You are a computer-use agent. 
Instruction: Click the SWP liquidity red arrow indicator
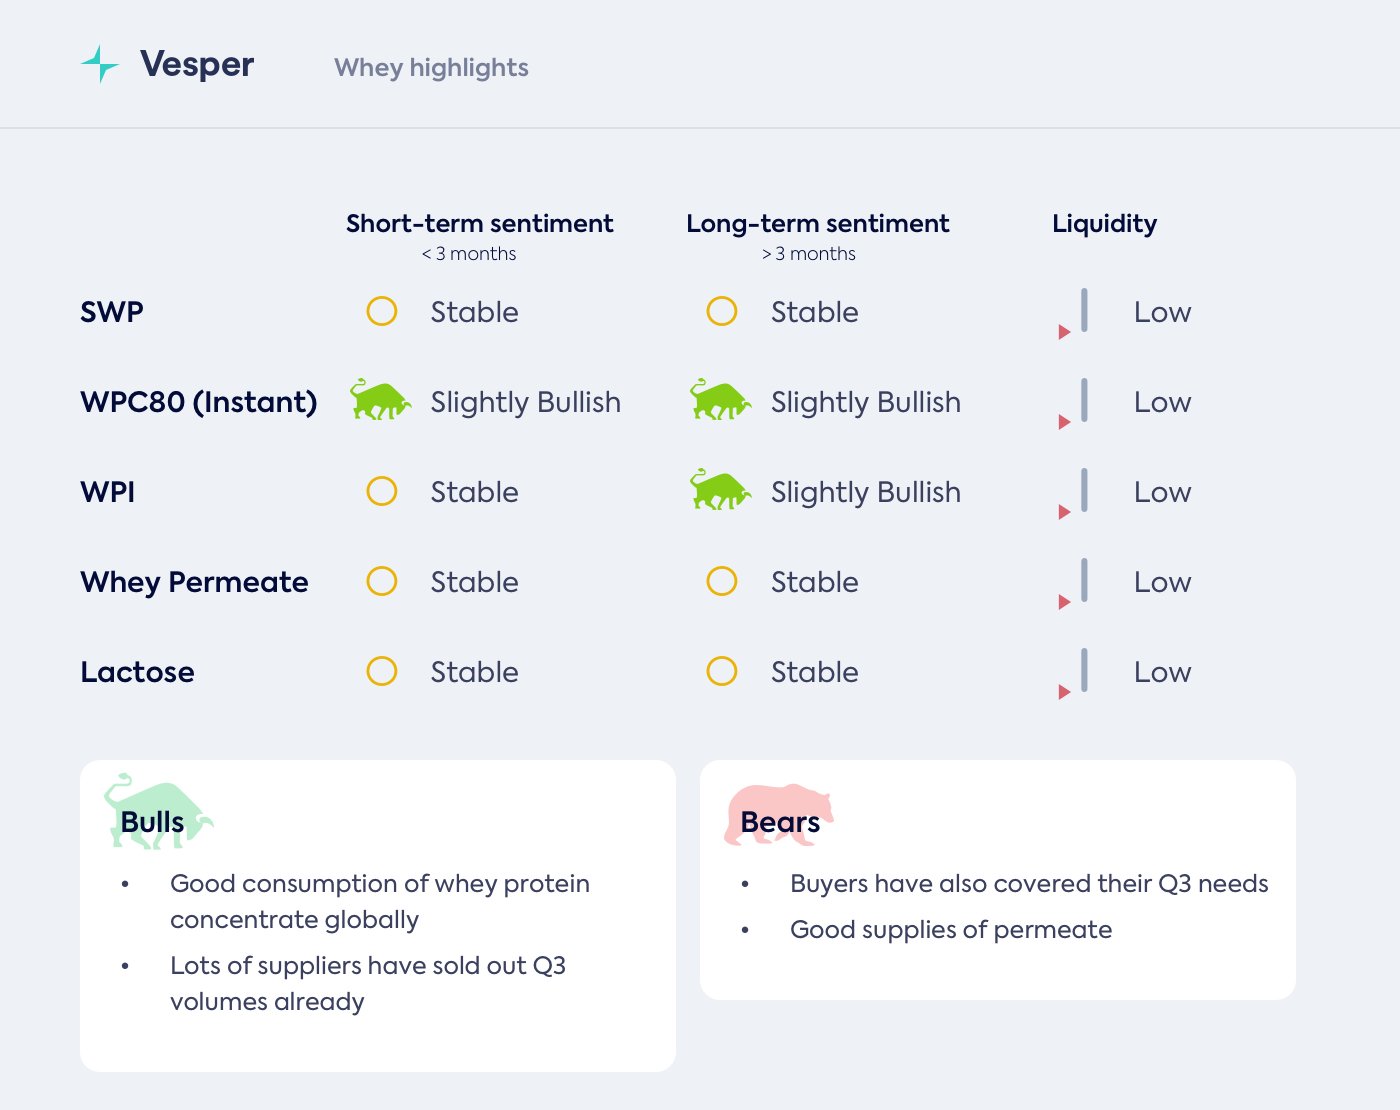tap(1064, 332)
